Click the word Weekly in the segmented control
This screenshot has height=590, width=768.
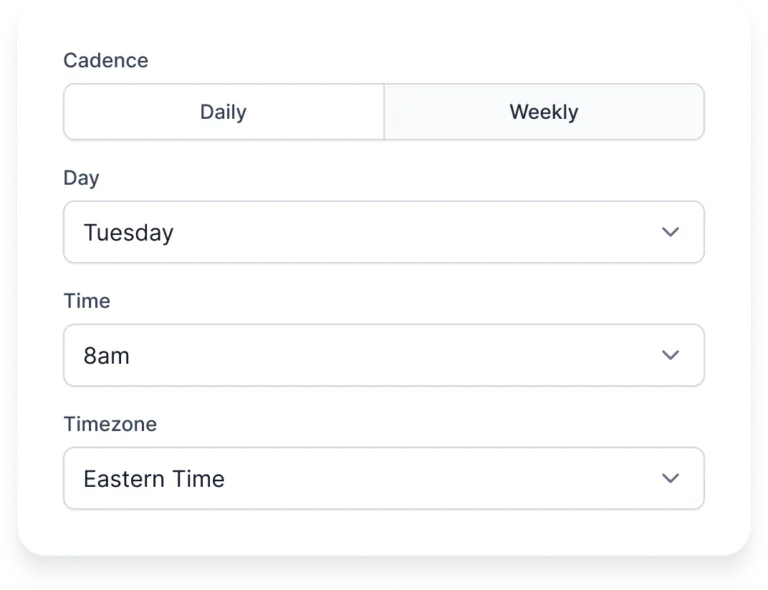coord(544,112)
